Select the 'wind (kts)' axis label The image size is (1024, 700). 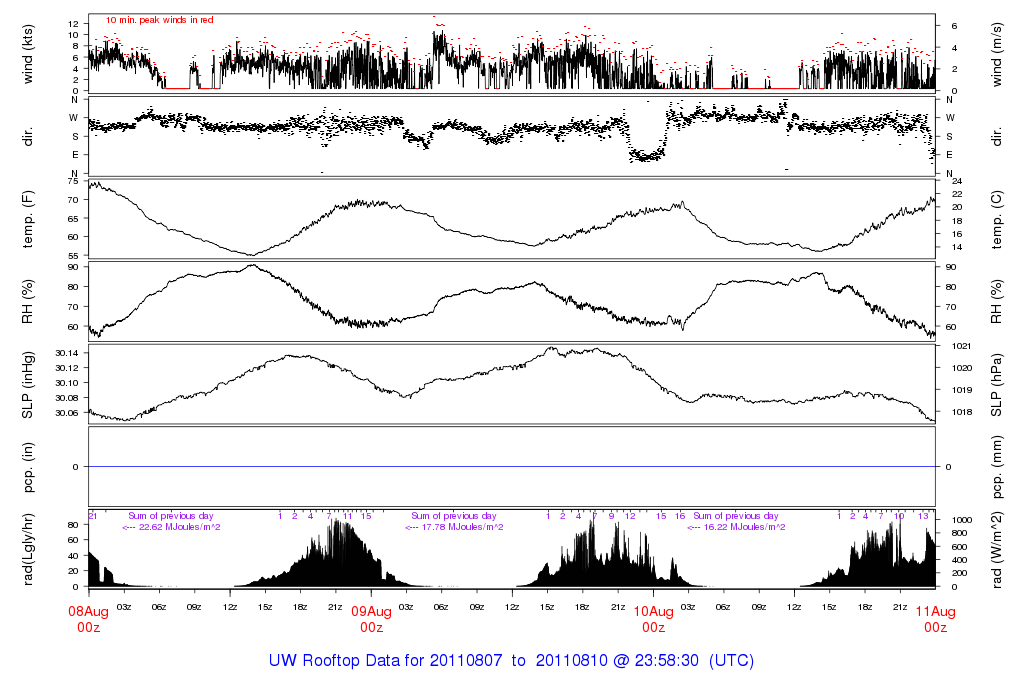(x=27, y=55)
